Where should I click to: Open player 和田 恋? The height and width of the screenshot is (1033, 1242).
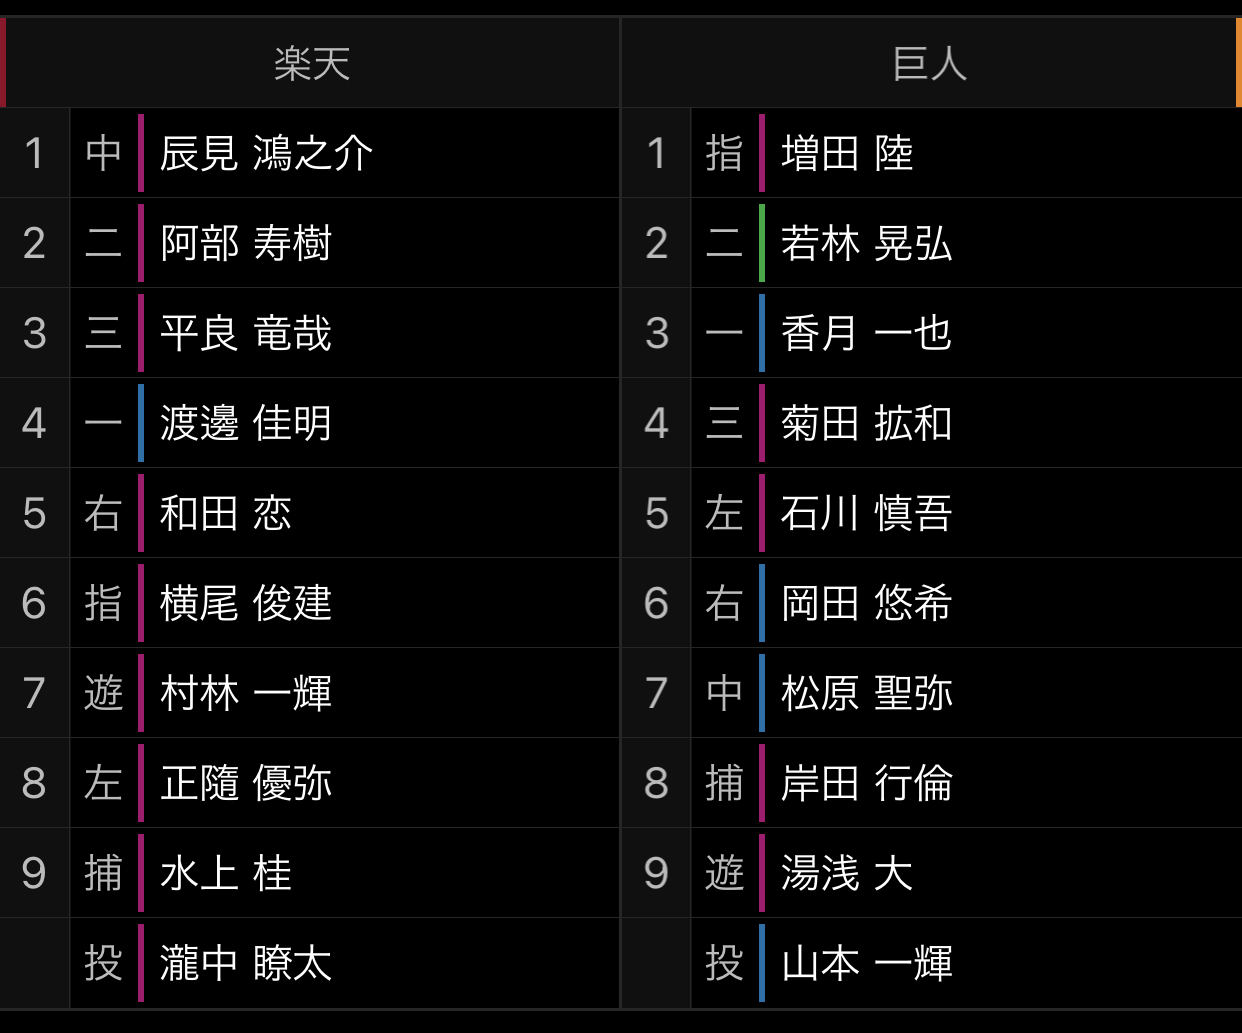226,513
